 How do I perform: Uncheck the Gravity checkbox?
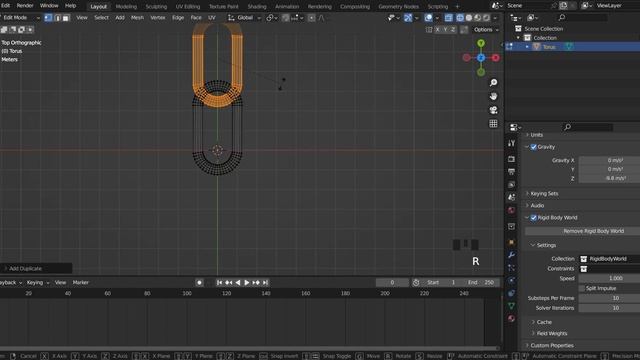point(533,147)
